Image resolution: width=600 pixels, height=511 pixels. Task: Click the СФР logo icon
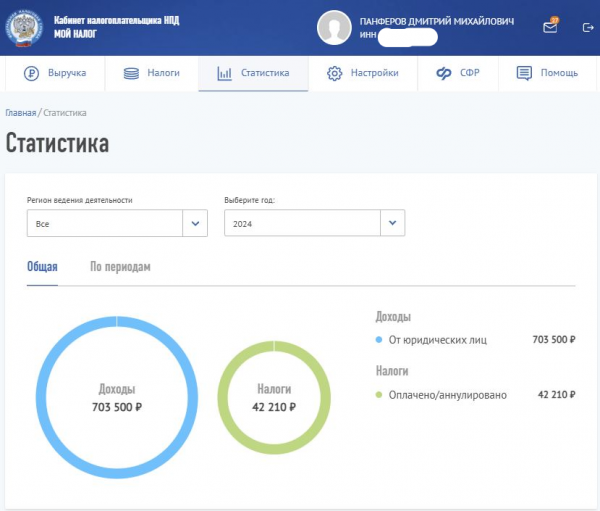coord(443,73)
